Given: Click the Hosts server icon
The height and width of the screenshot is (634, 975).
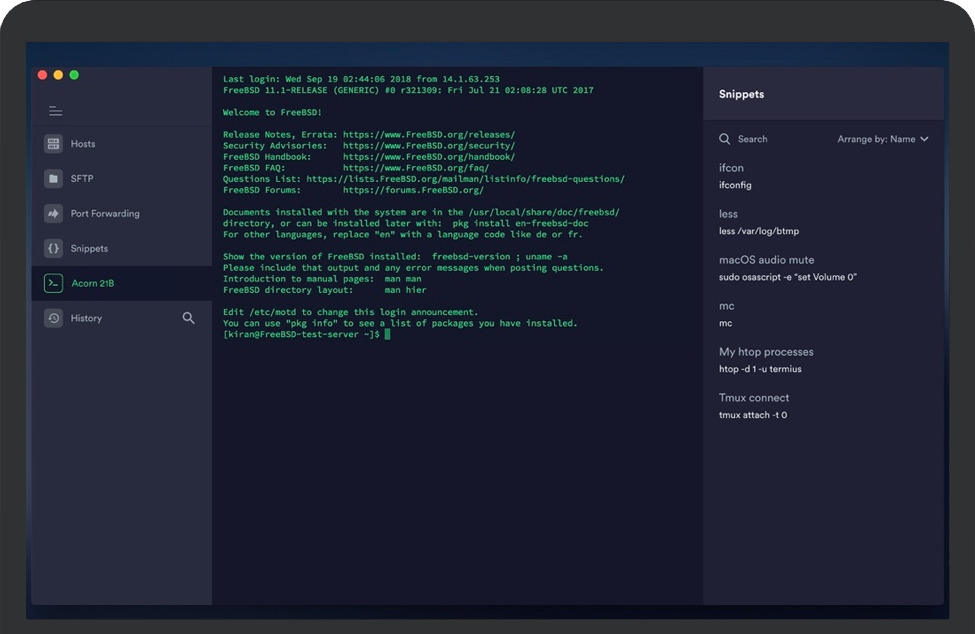Looking at the screenshot, I should 53,144.
